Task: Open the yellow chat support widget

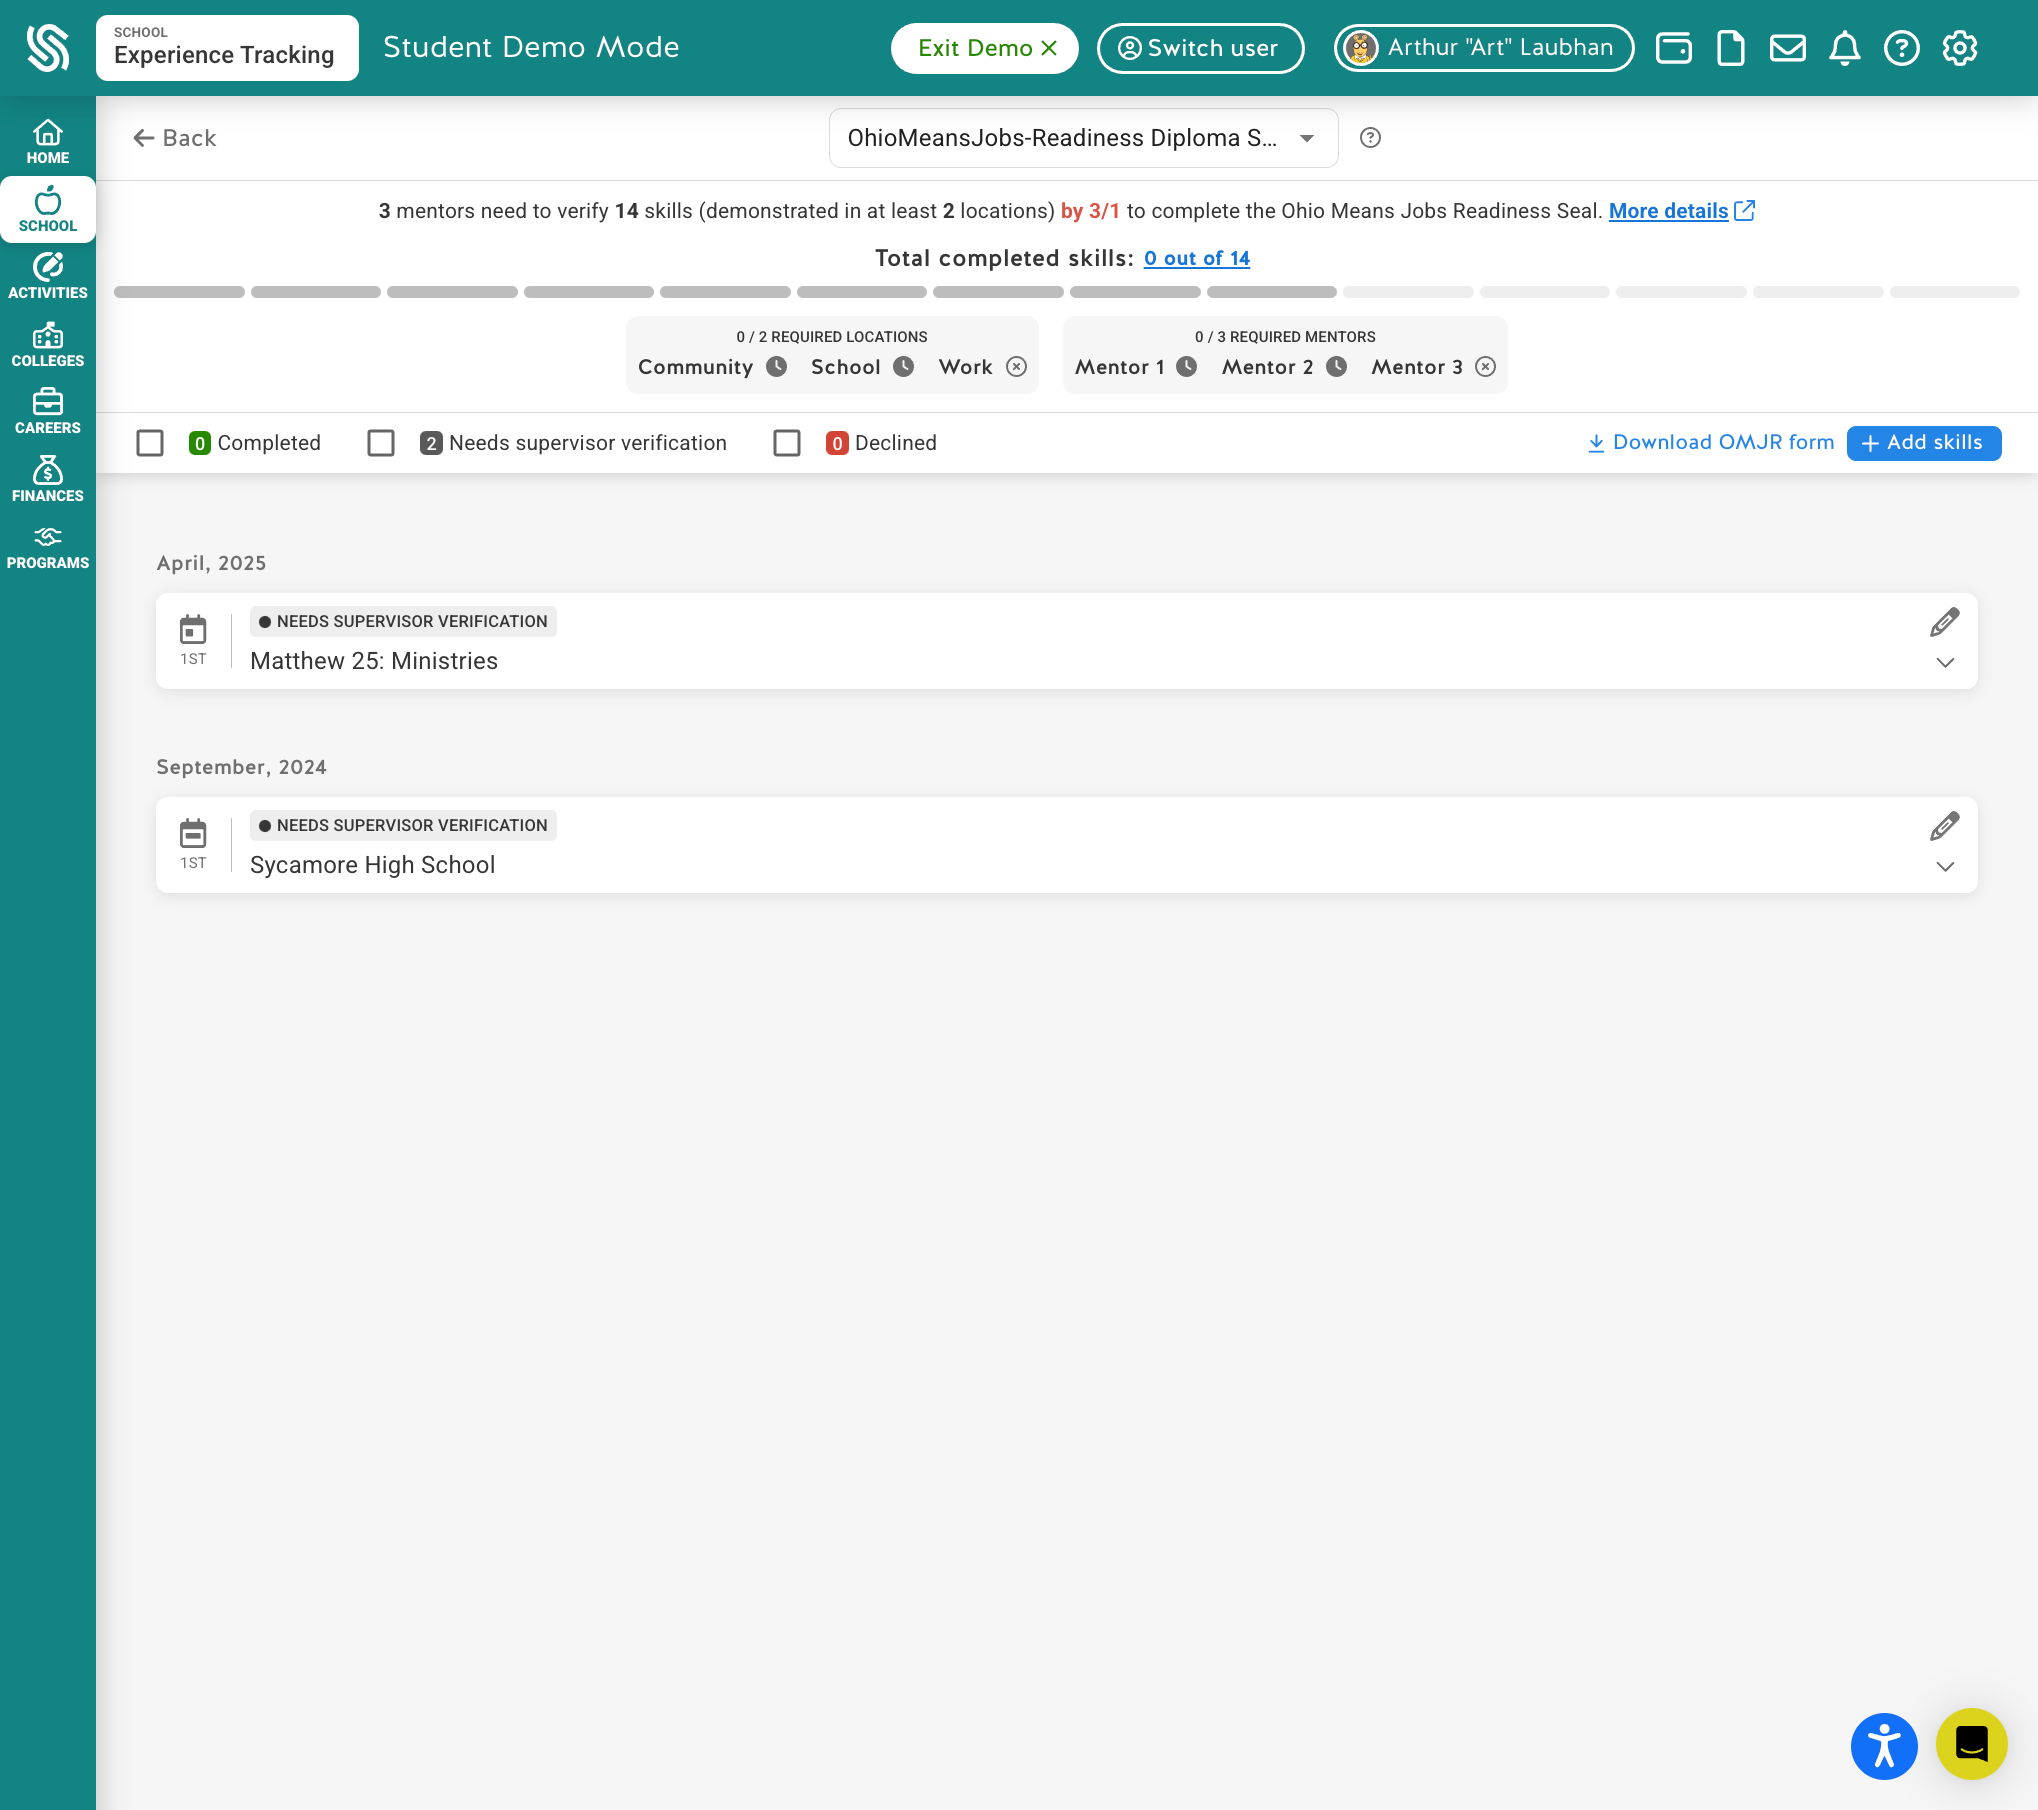Action: click(x=1971, y=1744)
